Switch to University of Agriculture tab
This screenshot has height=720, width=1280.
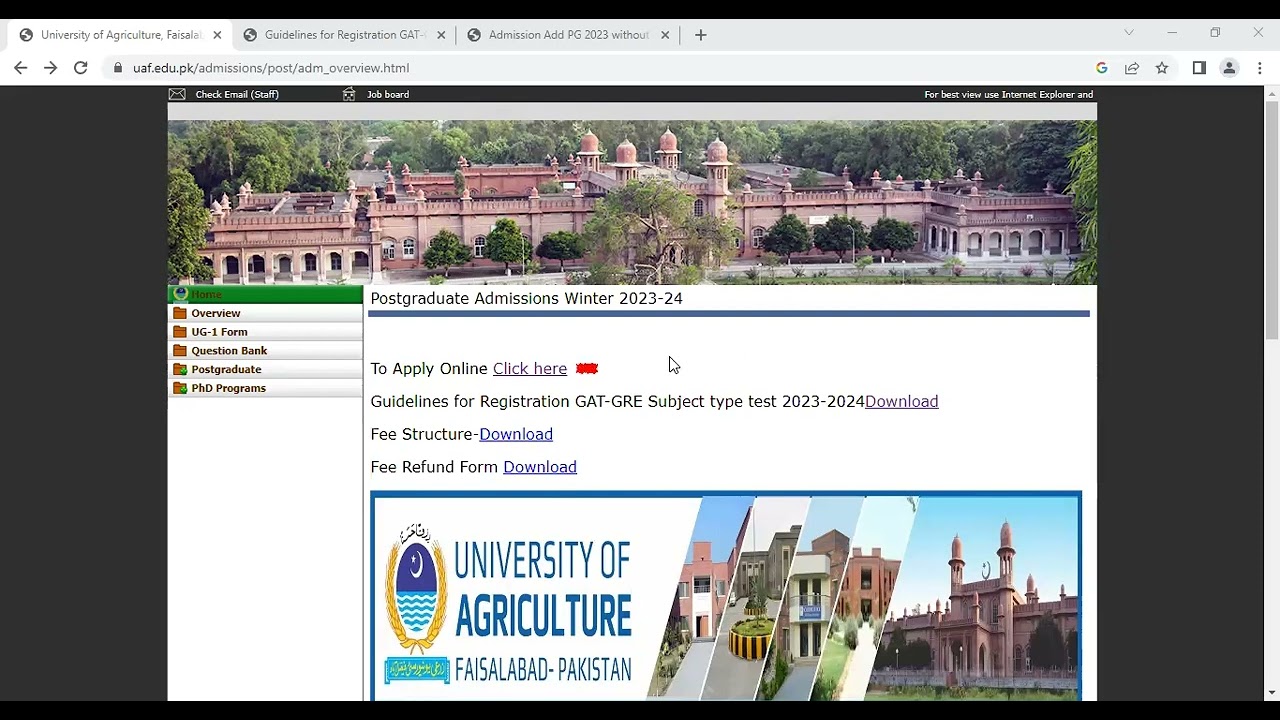(x=120, y=35)
